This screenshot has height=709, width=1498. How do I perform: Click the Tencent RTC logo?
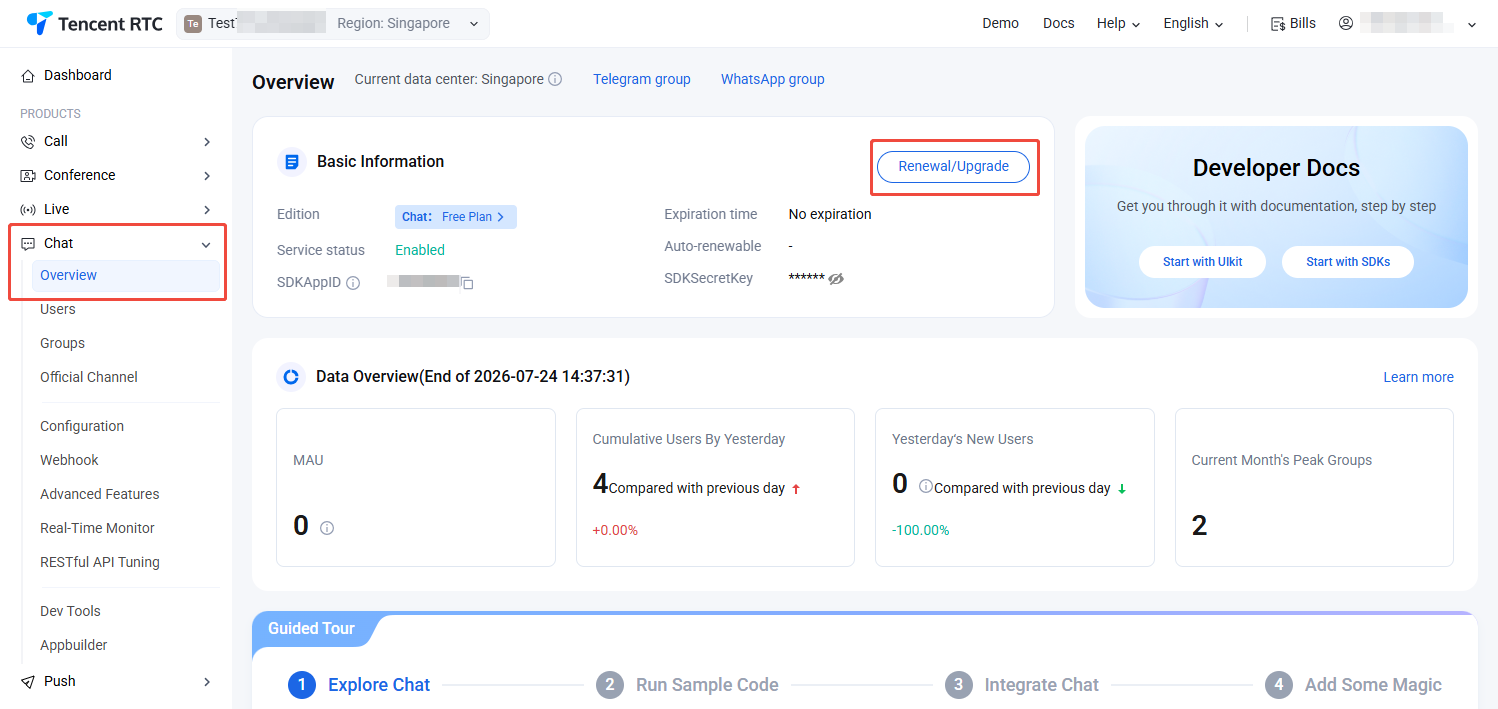[x=94, y=23]
